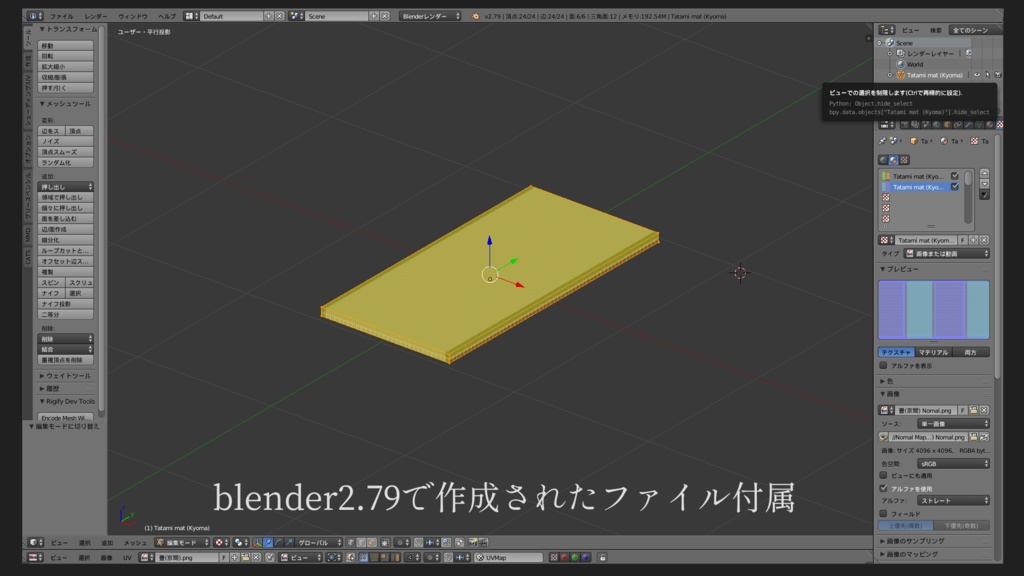Click the lock icon in the image editor header
Image resolution: width=1024 pixels, height=576 pixels.
tap(603, 558)
